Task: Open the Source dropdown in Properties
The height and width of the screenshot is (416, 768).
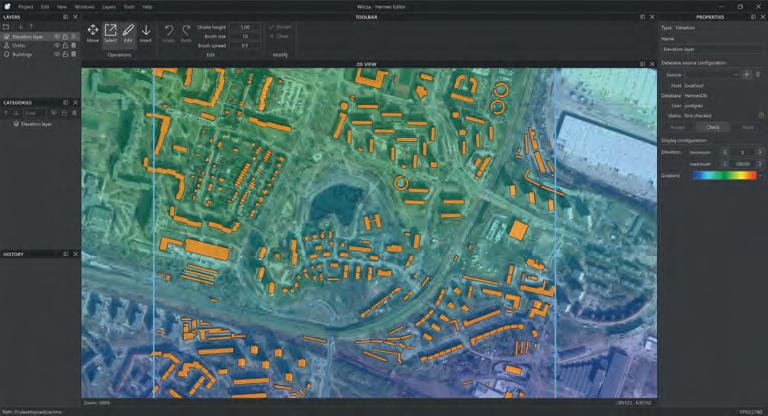Action: click(711, 74)
